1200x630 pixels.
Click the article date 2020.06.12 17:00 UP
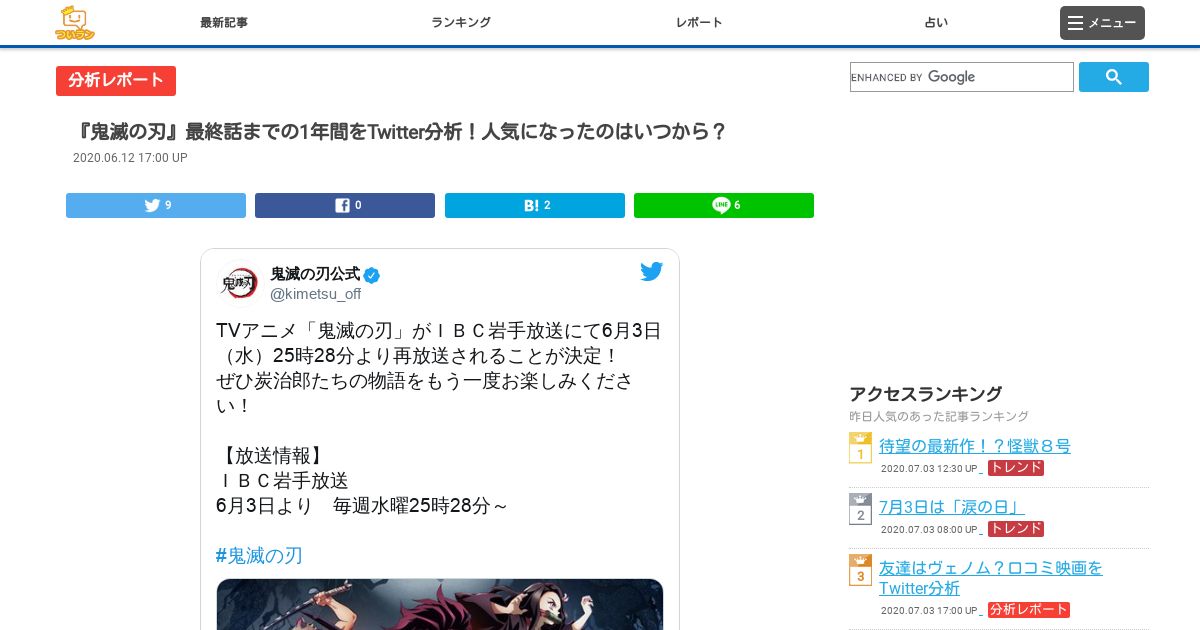click(130, 158)
